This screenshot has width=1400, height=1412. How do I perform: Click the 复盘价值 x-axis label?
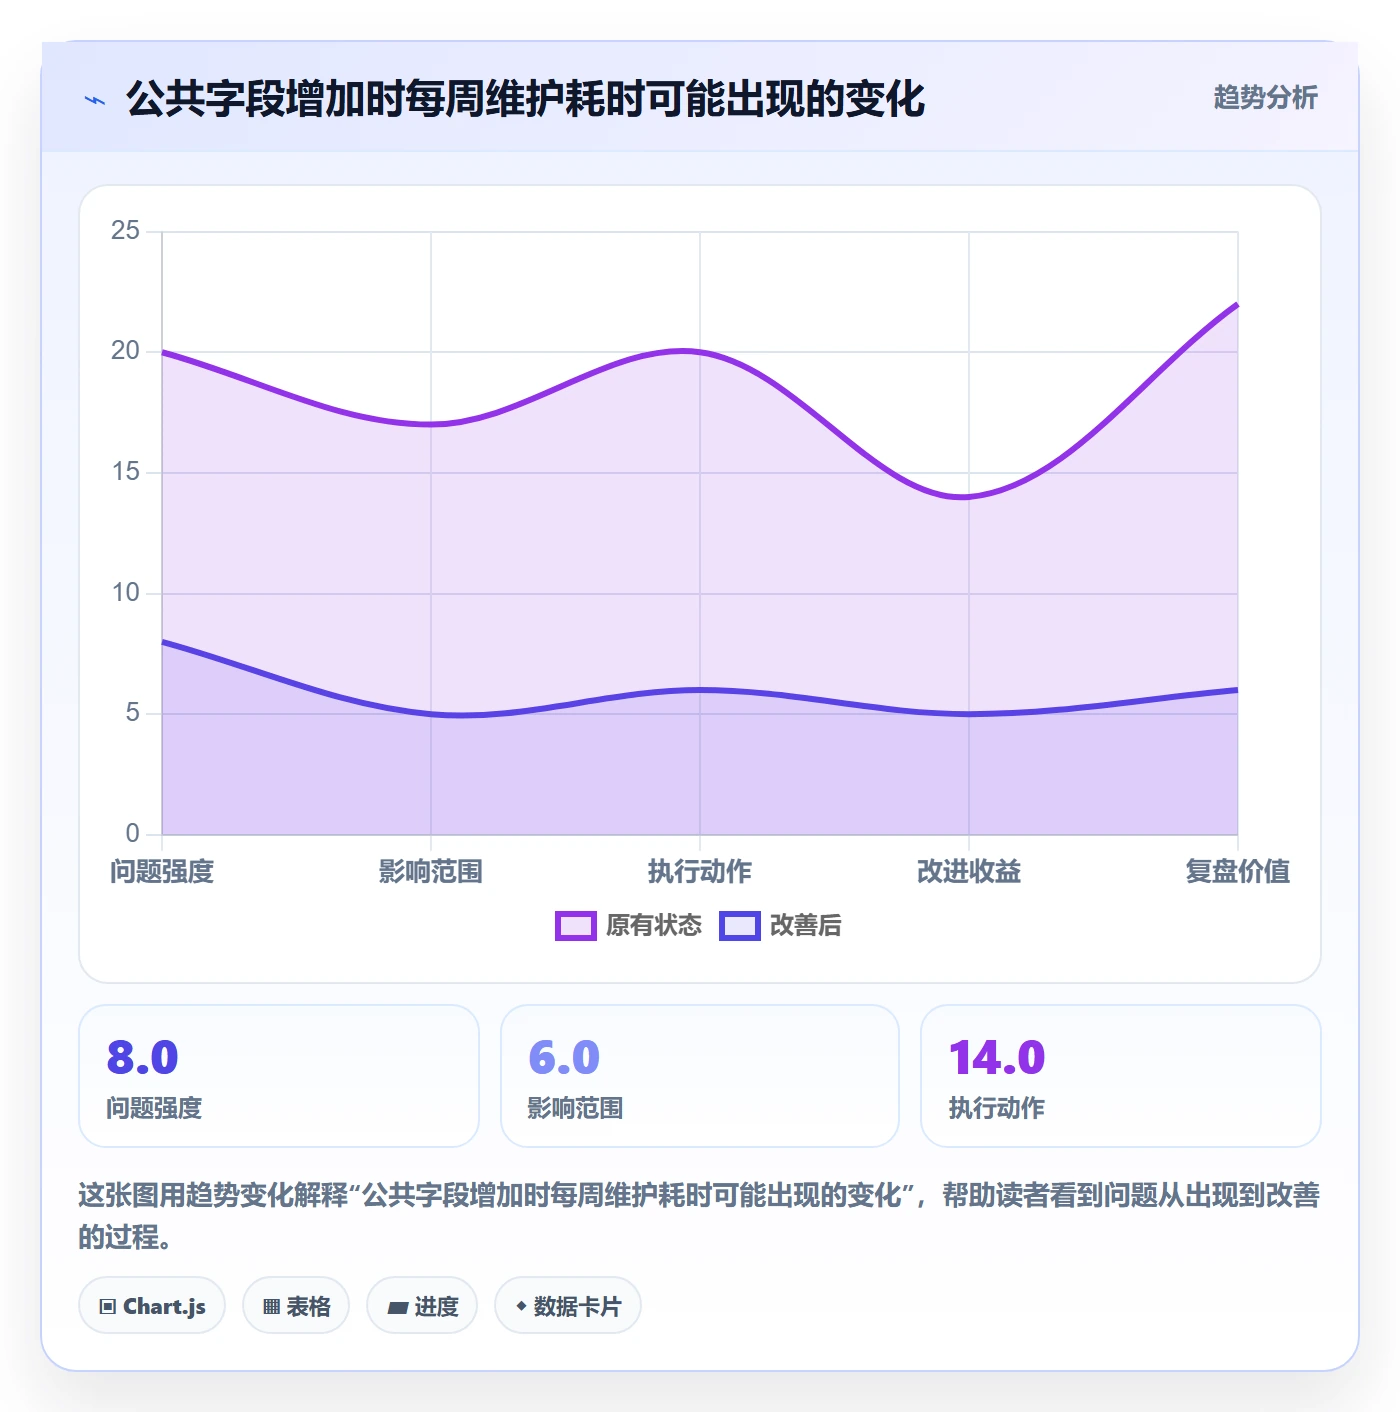(1238, 872)
